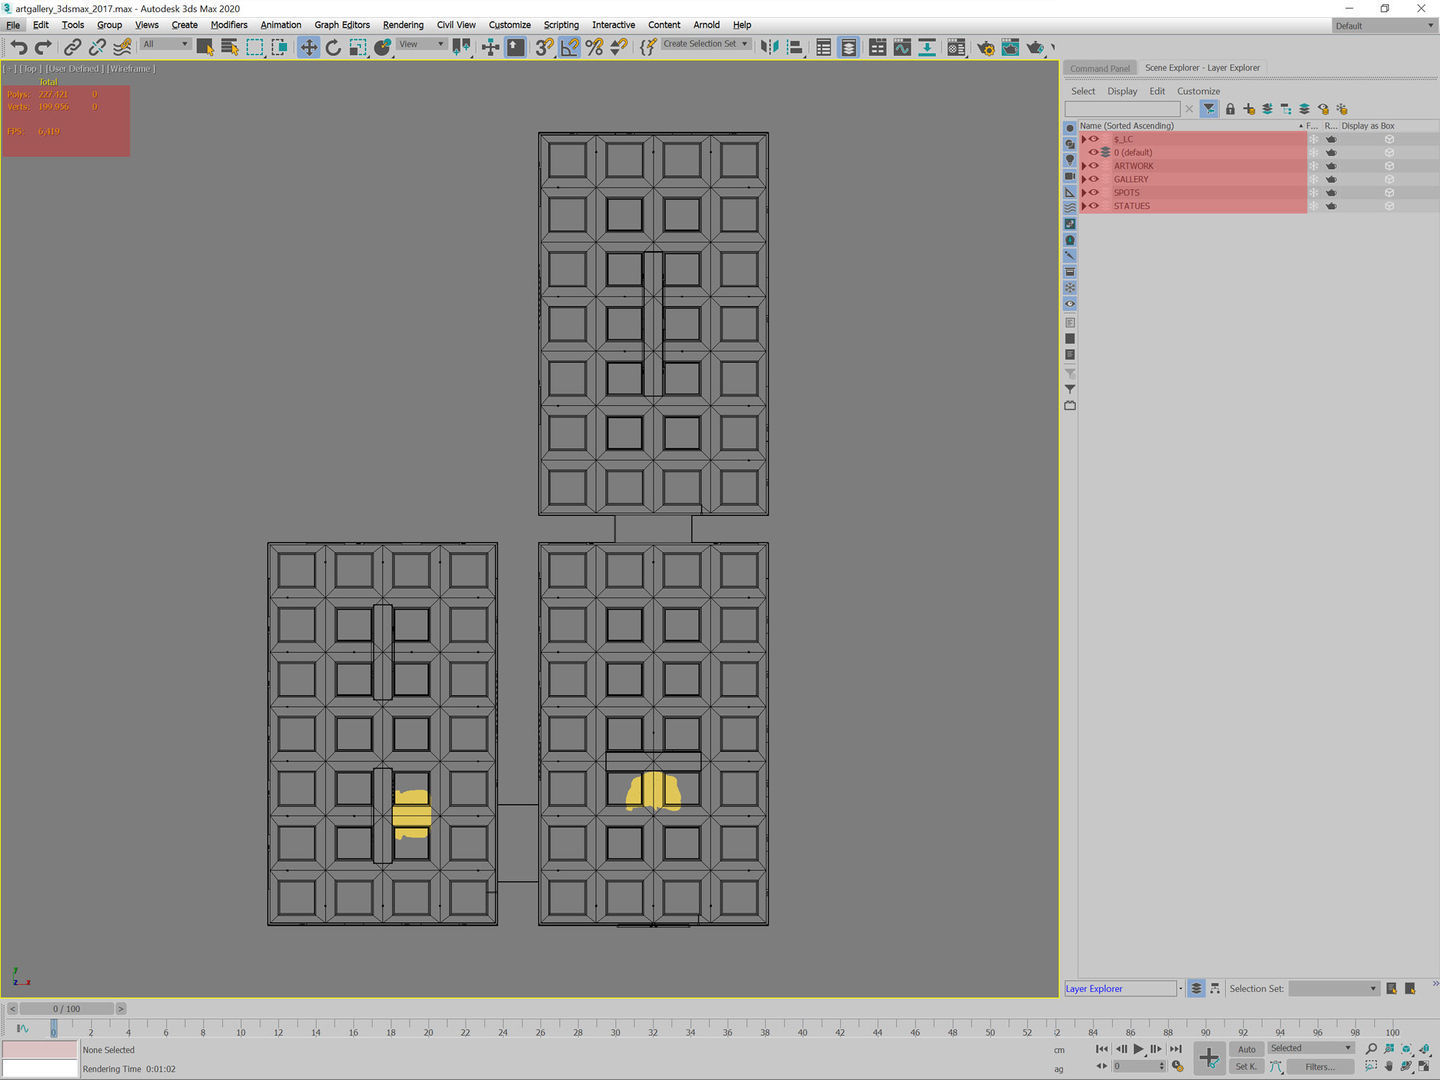Image resolution: width=1440 pixels, height=1080 pixels.
Task: Open the reference coordinate system 'View' dropdown
Action: [x=421, y=44]
